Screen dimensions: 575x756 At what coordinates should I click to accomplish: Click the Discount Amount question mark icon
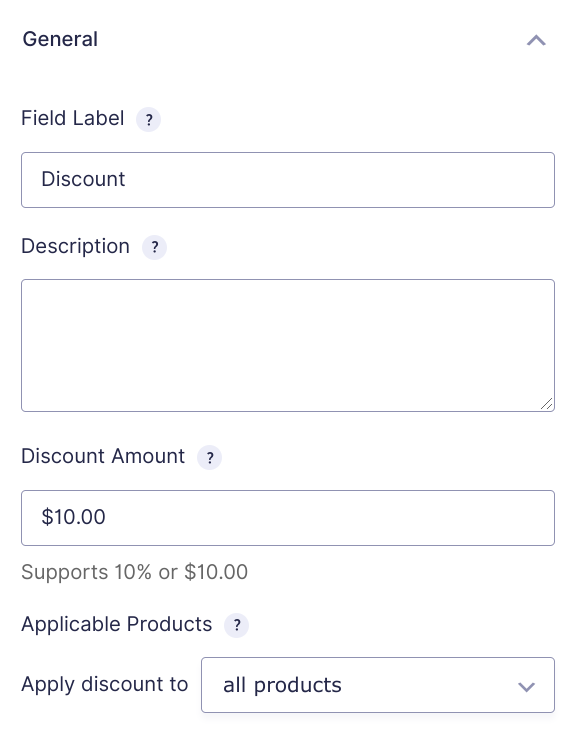210,457
